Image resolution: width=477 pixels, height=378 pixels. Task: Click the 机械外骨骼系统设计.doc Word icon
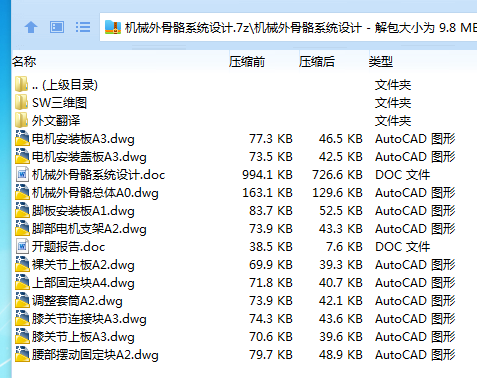[22, 174]
